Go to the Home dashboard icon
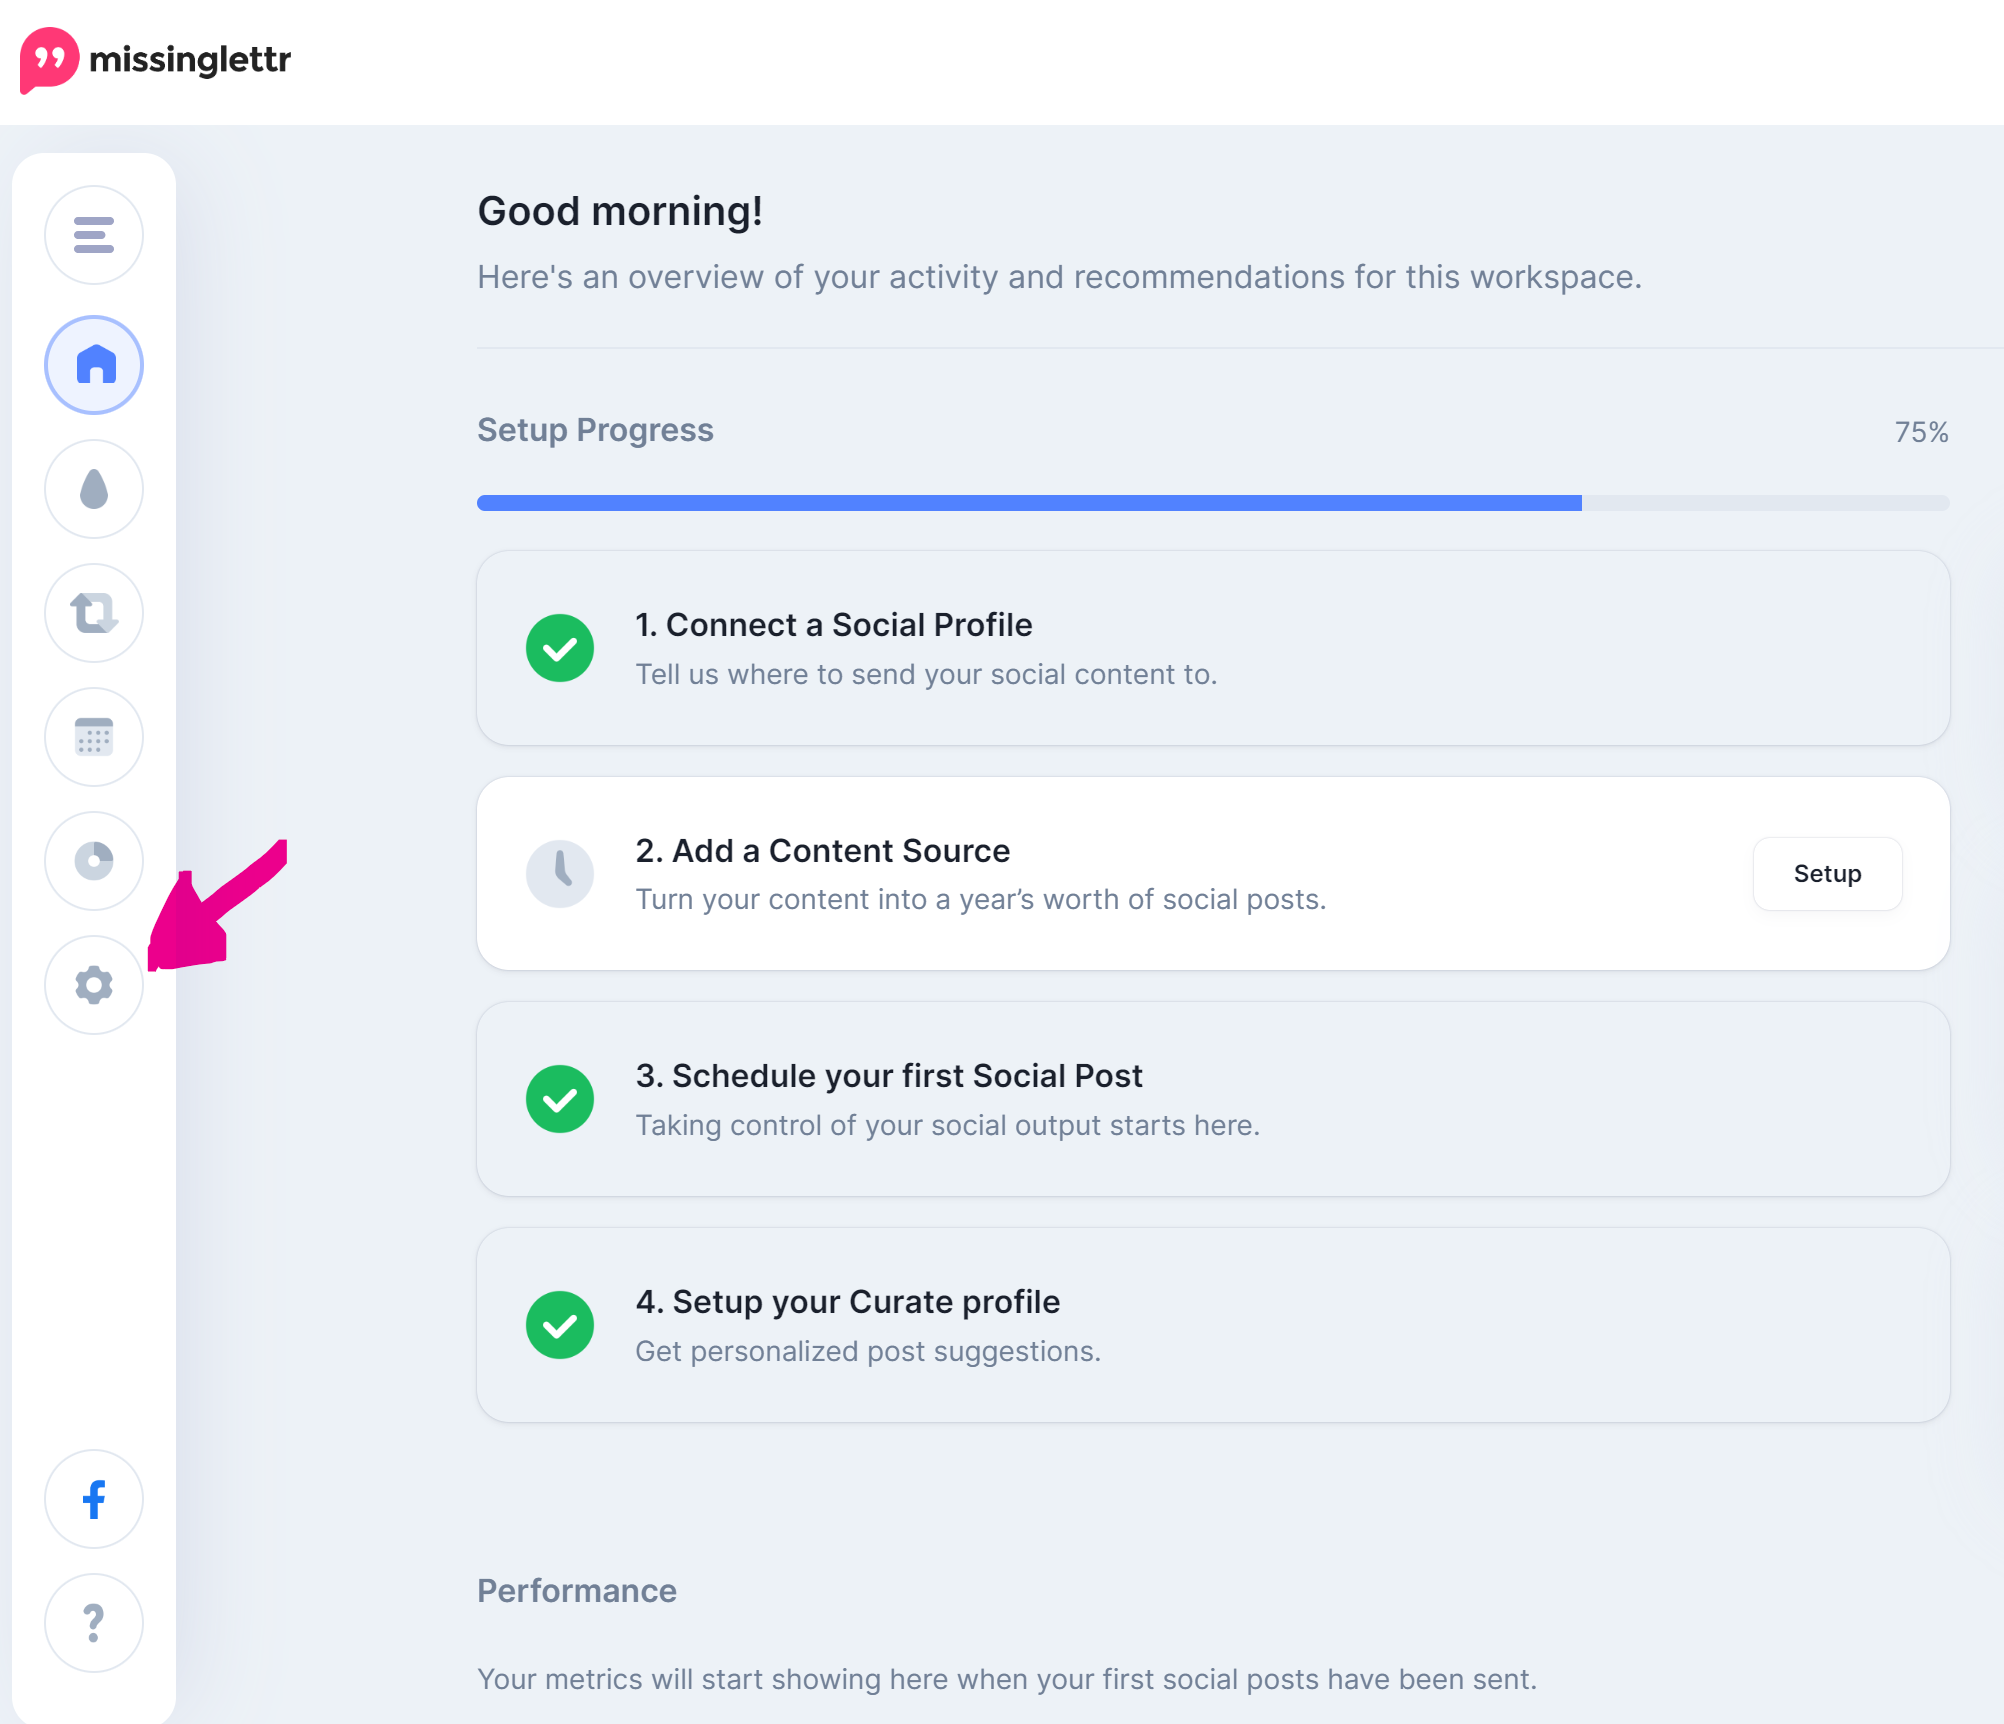The image size is (2004, 1724). (x=94, y=364)
